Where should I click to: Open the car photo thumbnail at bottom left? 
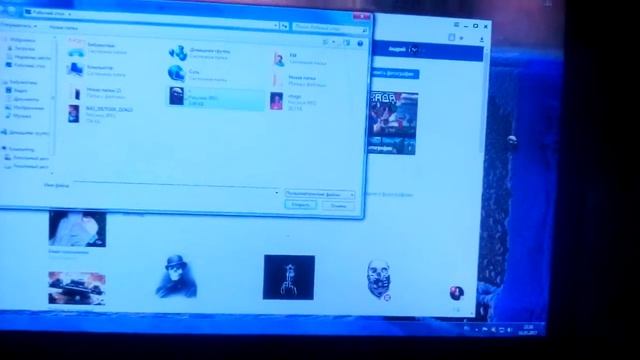(77, 288)
